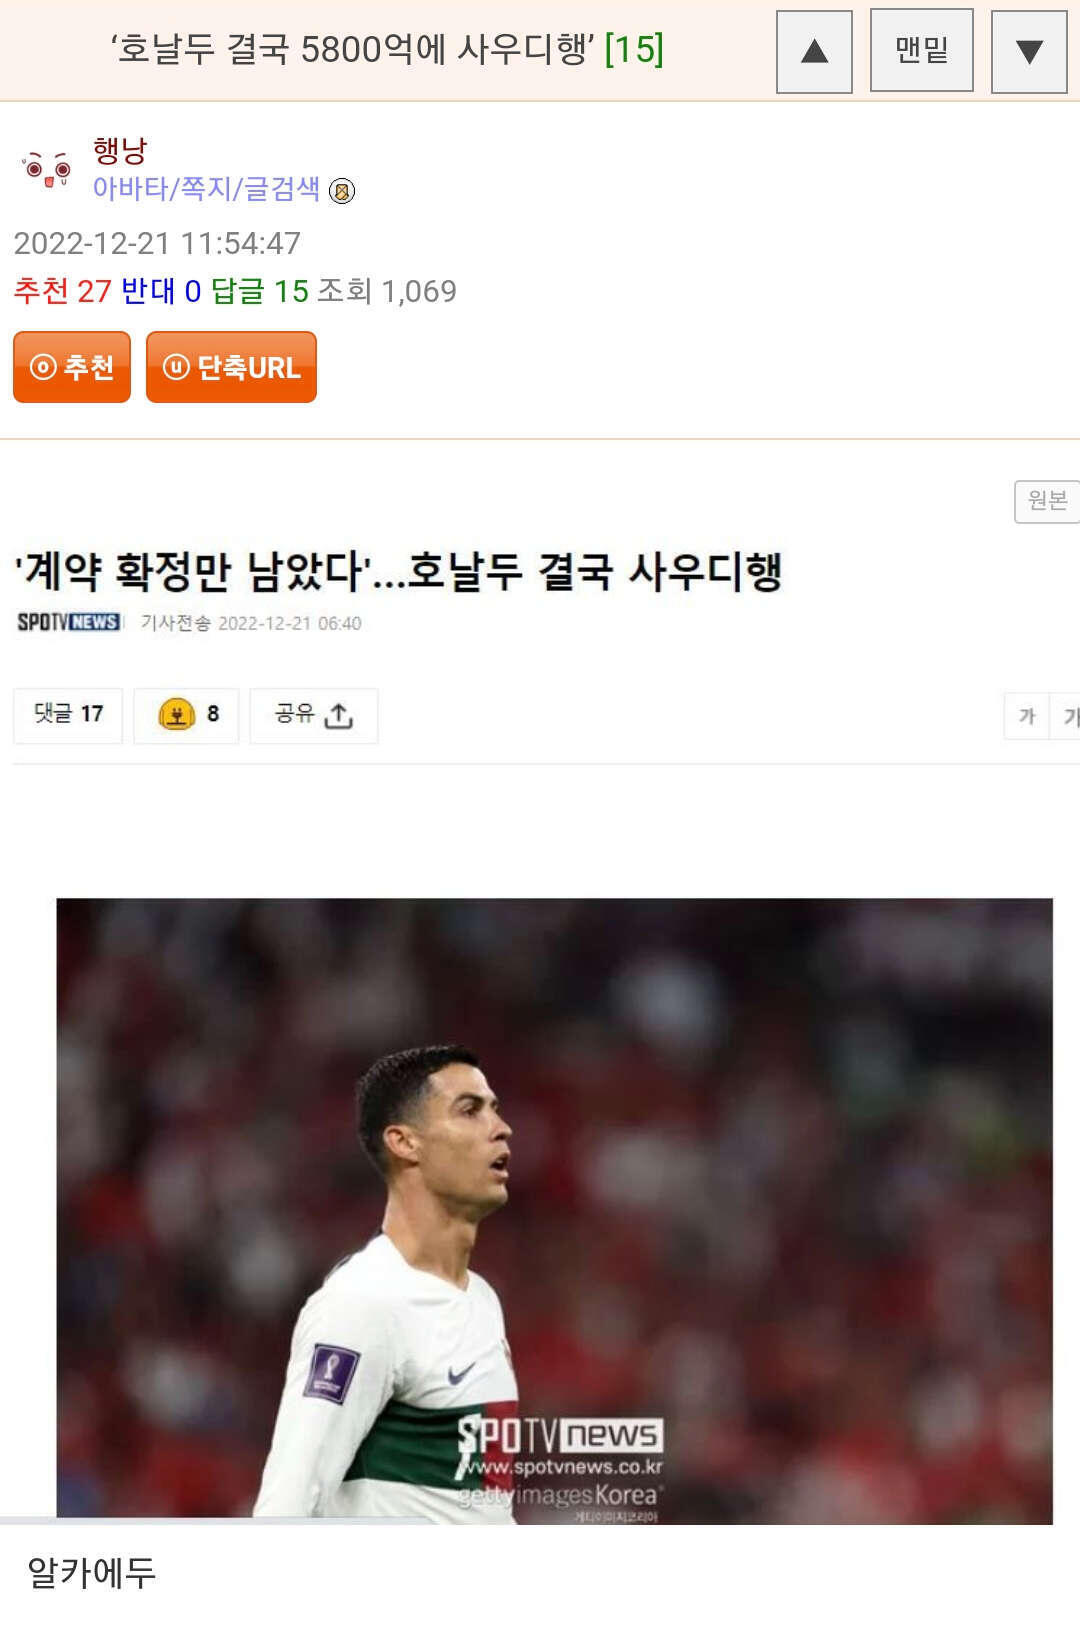This screenshot has height=1635, width=1080.
Task: Open 아바타/쪽지/글검색 user links
Action: click(x=206, y=188)
